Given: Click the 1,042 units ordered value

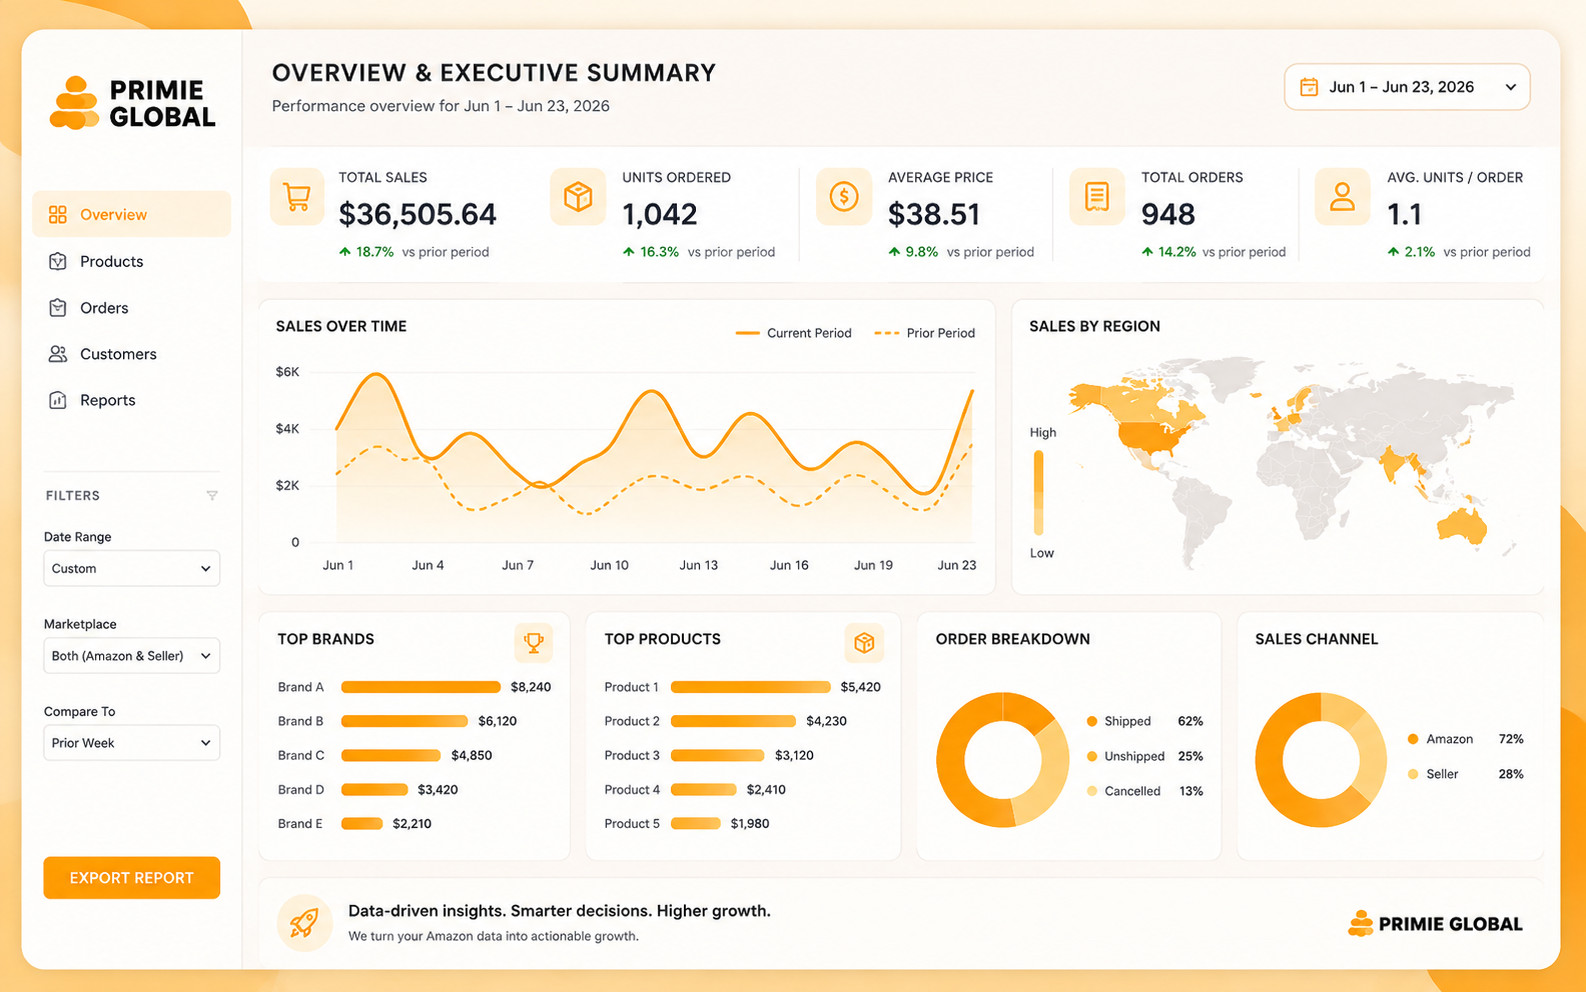Looking at the screenshot, I should pos(660,214).
